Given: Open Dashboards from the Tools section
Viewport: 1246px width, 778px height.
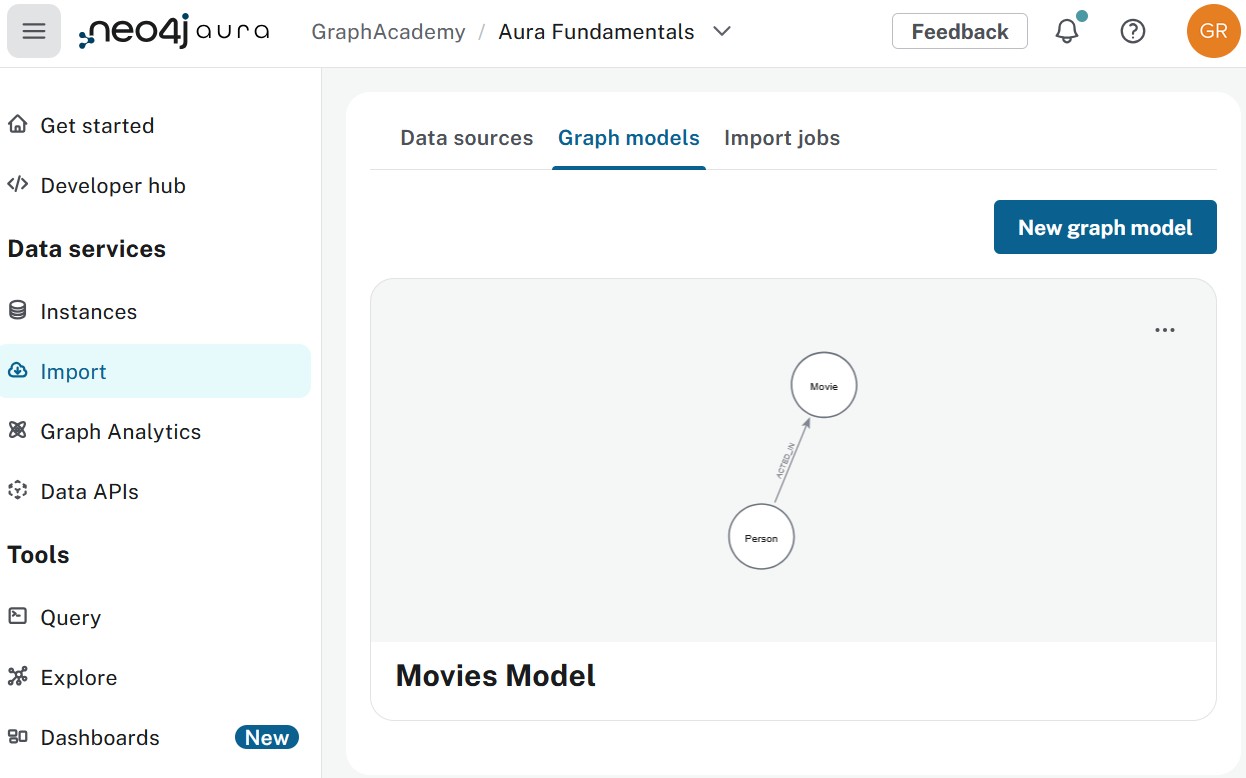Looking at the screenshot, I should 100,737.
